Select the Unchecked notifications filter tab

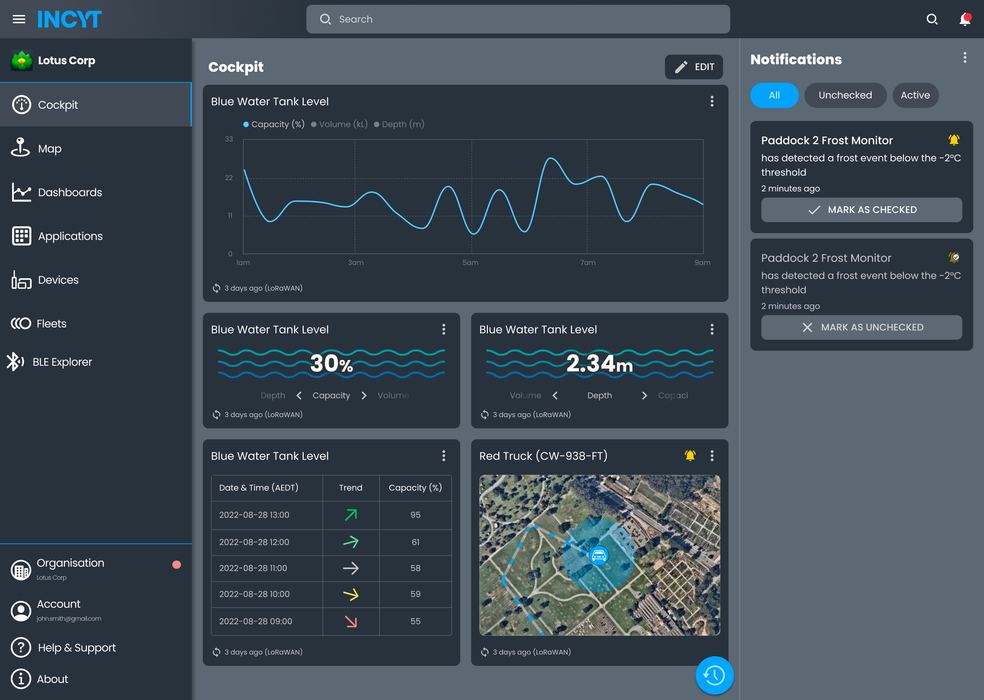coord(845,95)
